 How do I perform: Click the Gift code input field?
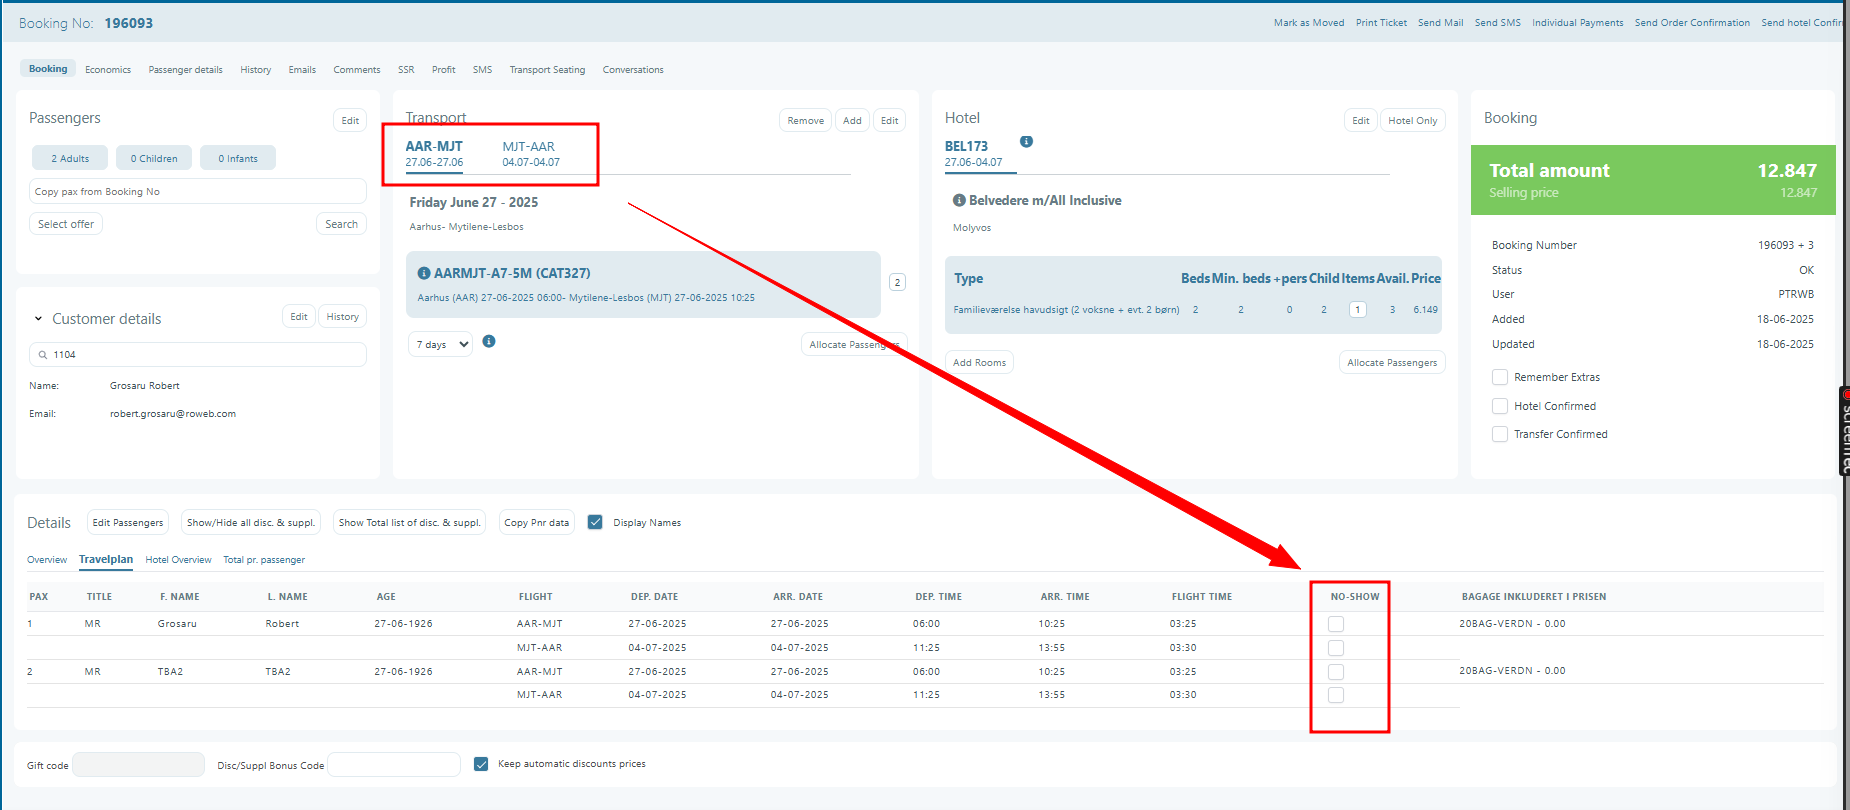pyautogui.click(x=139, y=765)
